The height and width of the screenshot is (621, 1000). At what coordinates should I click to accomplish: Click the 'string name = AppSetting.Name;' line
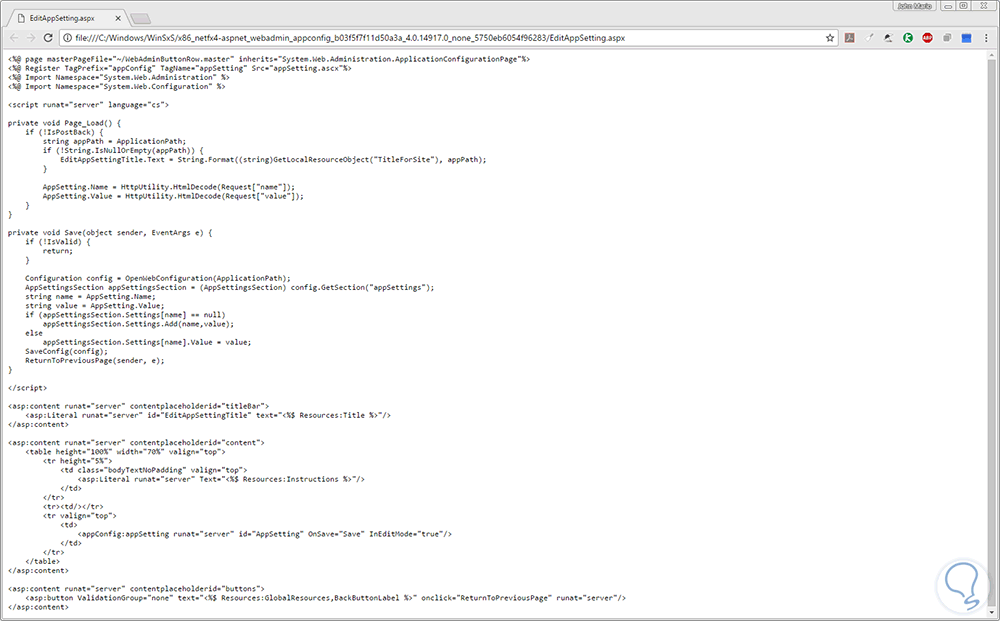pos(90,296)
